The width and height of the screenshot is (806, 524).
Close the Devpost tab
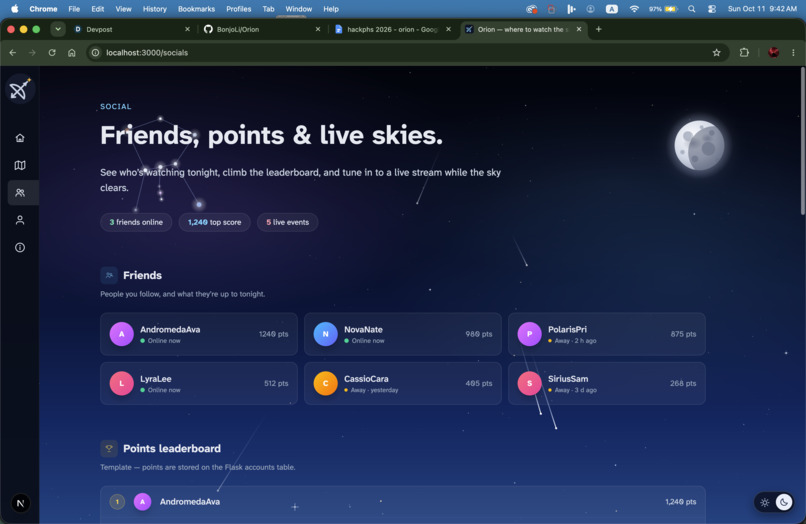(x=187, y=29)
